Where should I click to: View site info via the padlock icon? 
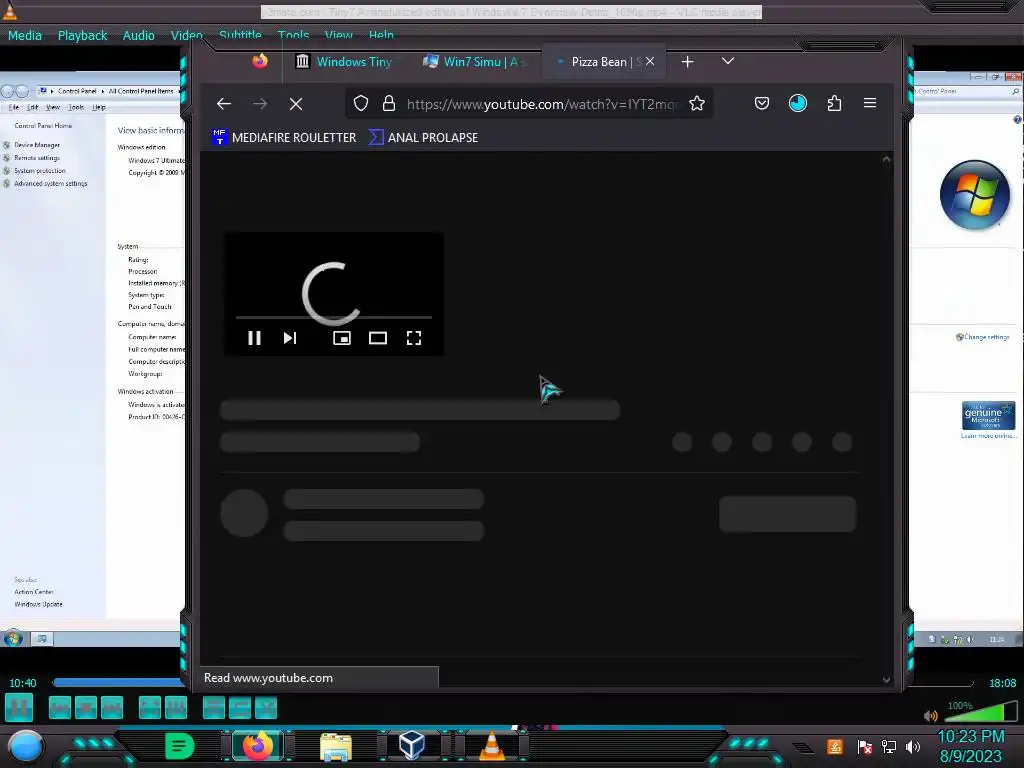(x=389, y=103)
